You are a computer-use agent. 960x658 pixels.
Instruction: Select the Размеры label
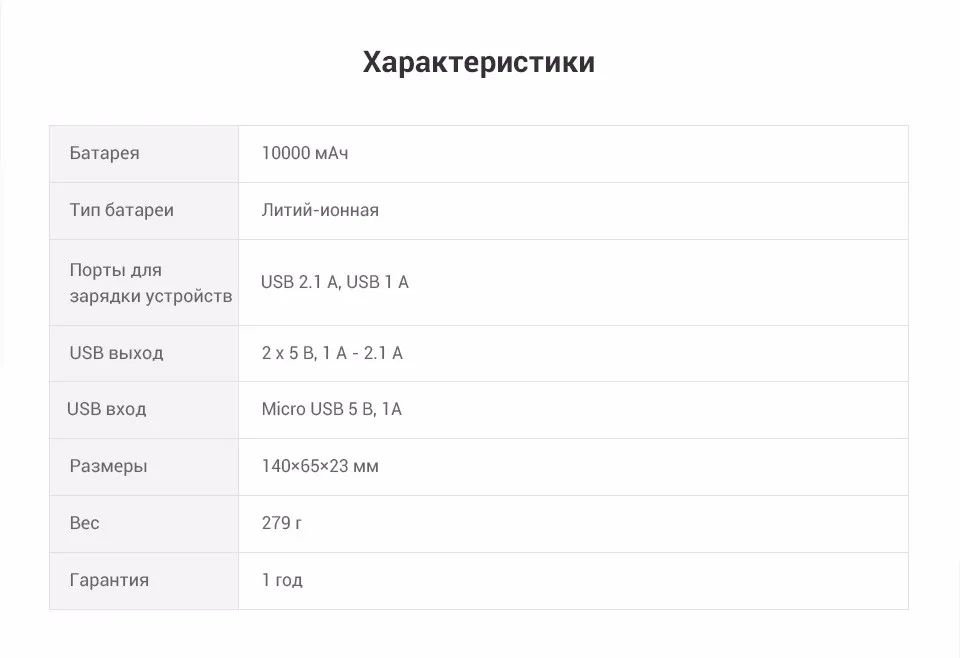(x=108, y=466)
